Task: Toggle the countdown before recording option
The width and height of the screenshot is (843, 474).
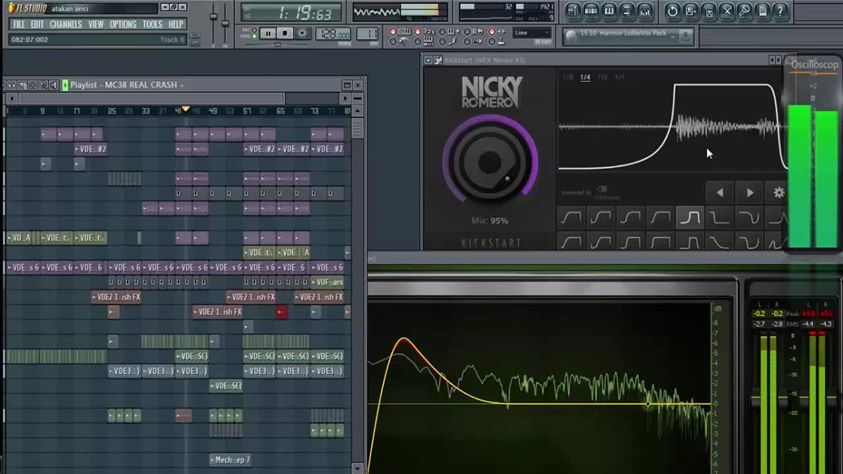Action: 418,32
